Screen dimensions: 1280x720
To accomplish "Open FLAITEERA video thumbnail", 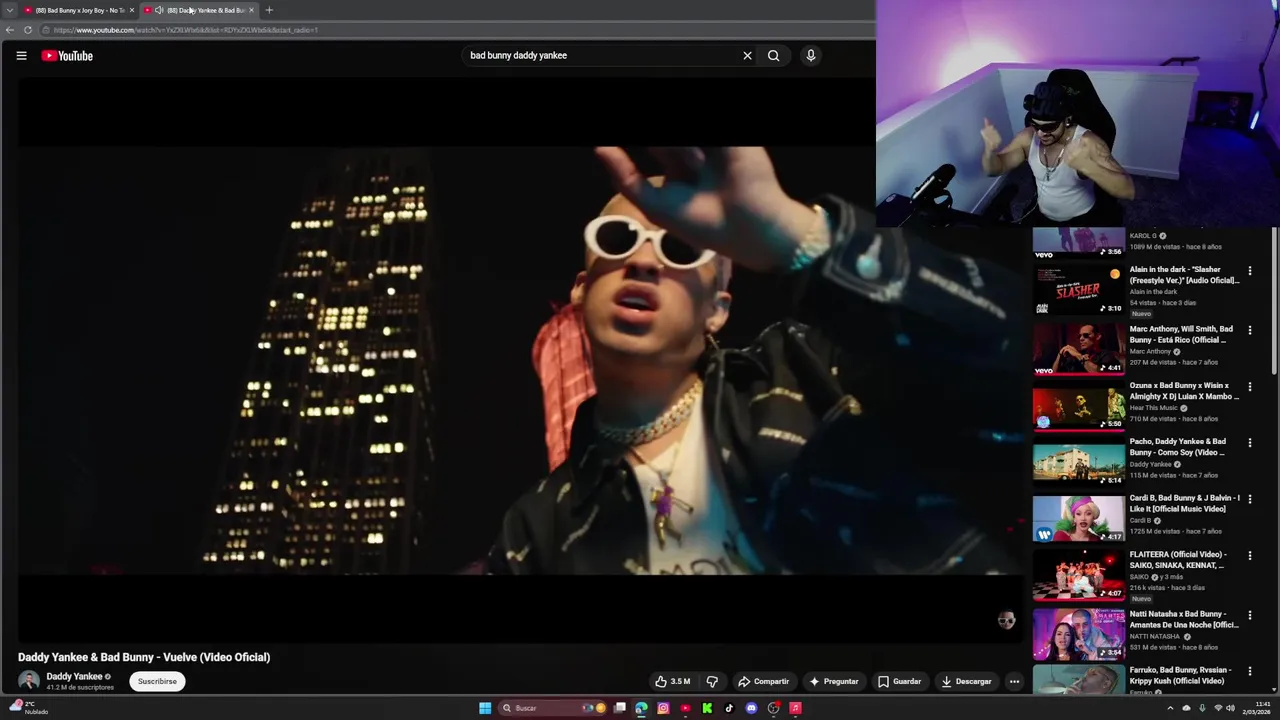I will (x=1079, y=575).
